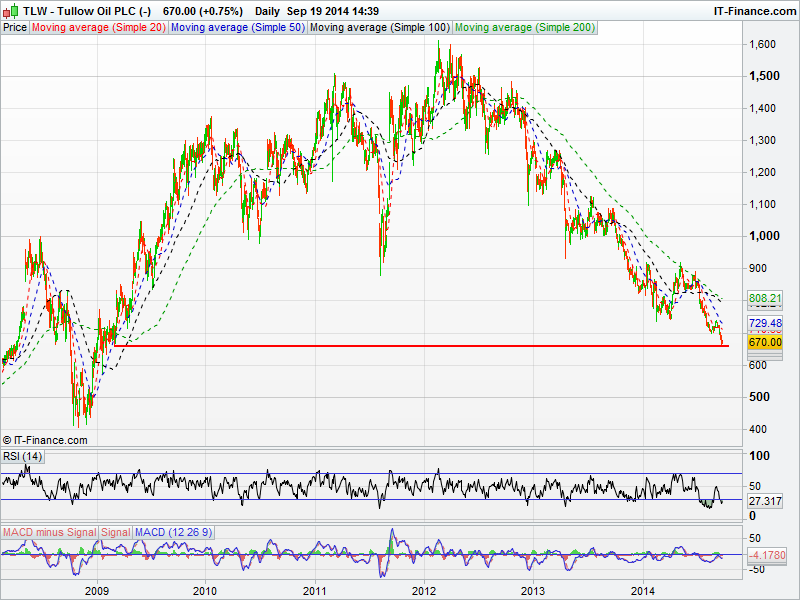Click Moving average (Simple 50) legend label
This screenshot has height=600, width=800.
pyautogui.click(x=237, y=27)
